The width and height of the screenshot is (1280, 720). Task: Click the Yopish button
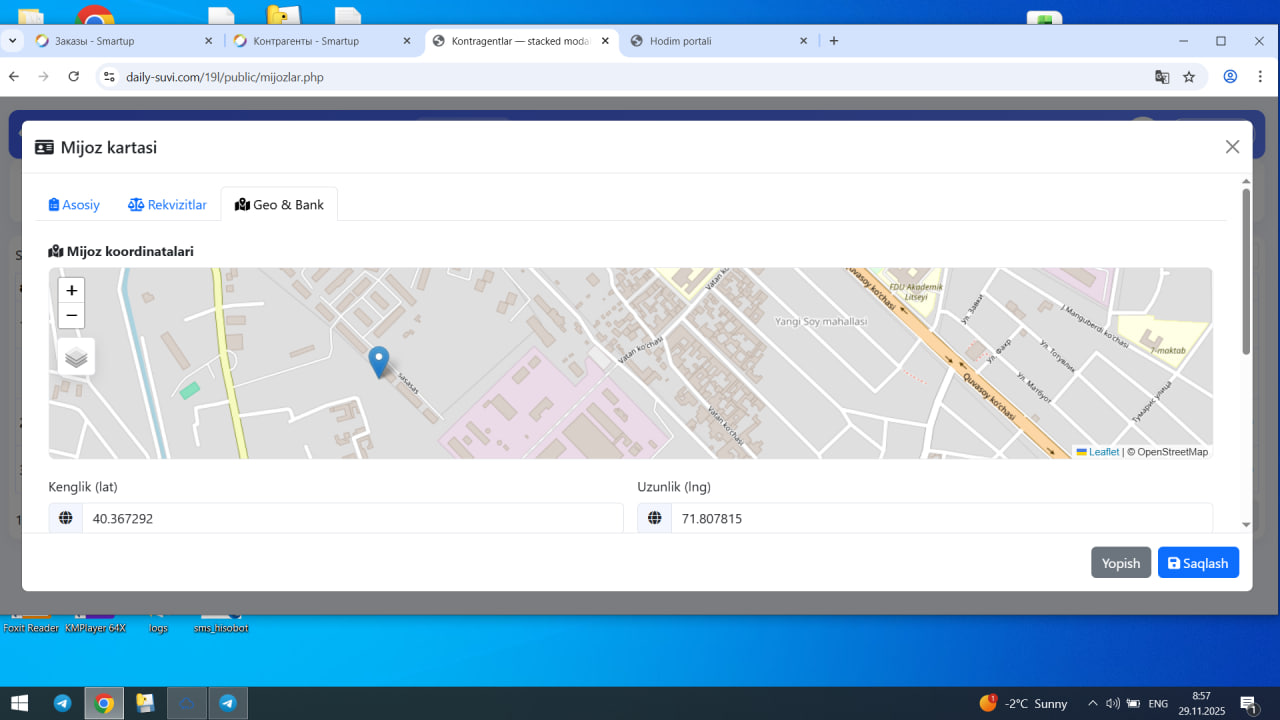point(1120,563)
